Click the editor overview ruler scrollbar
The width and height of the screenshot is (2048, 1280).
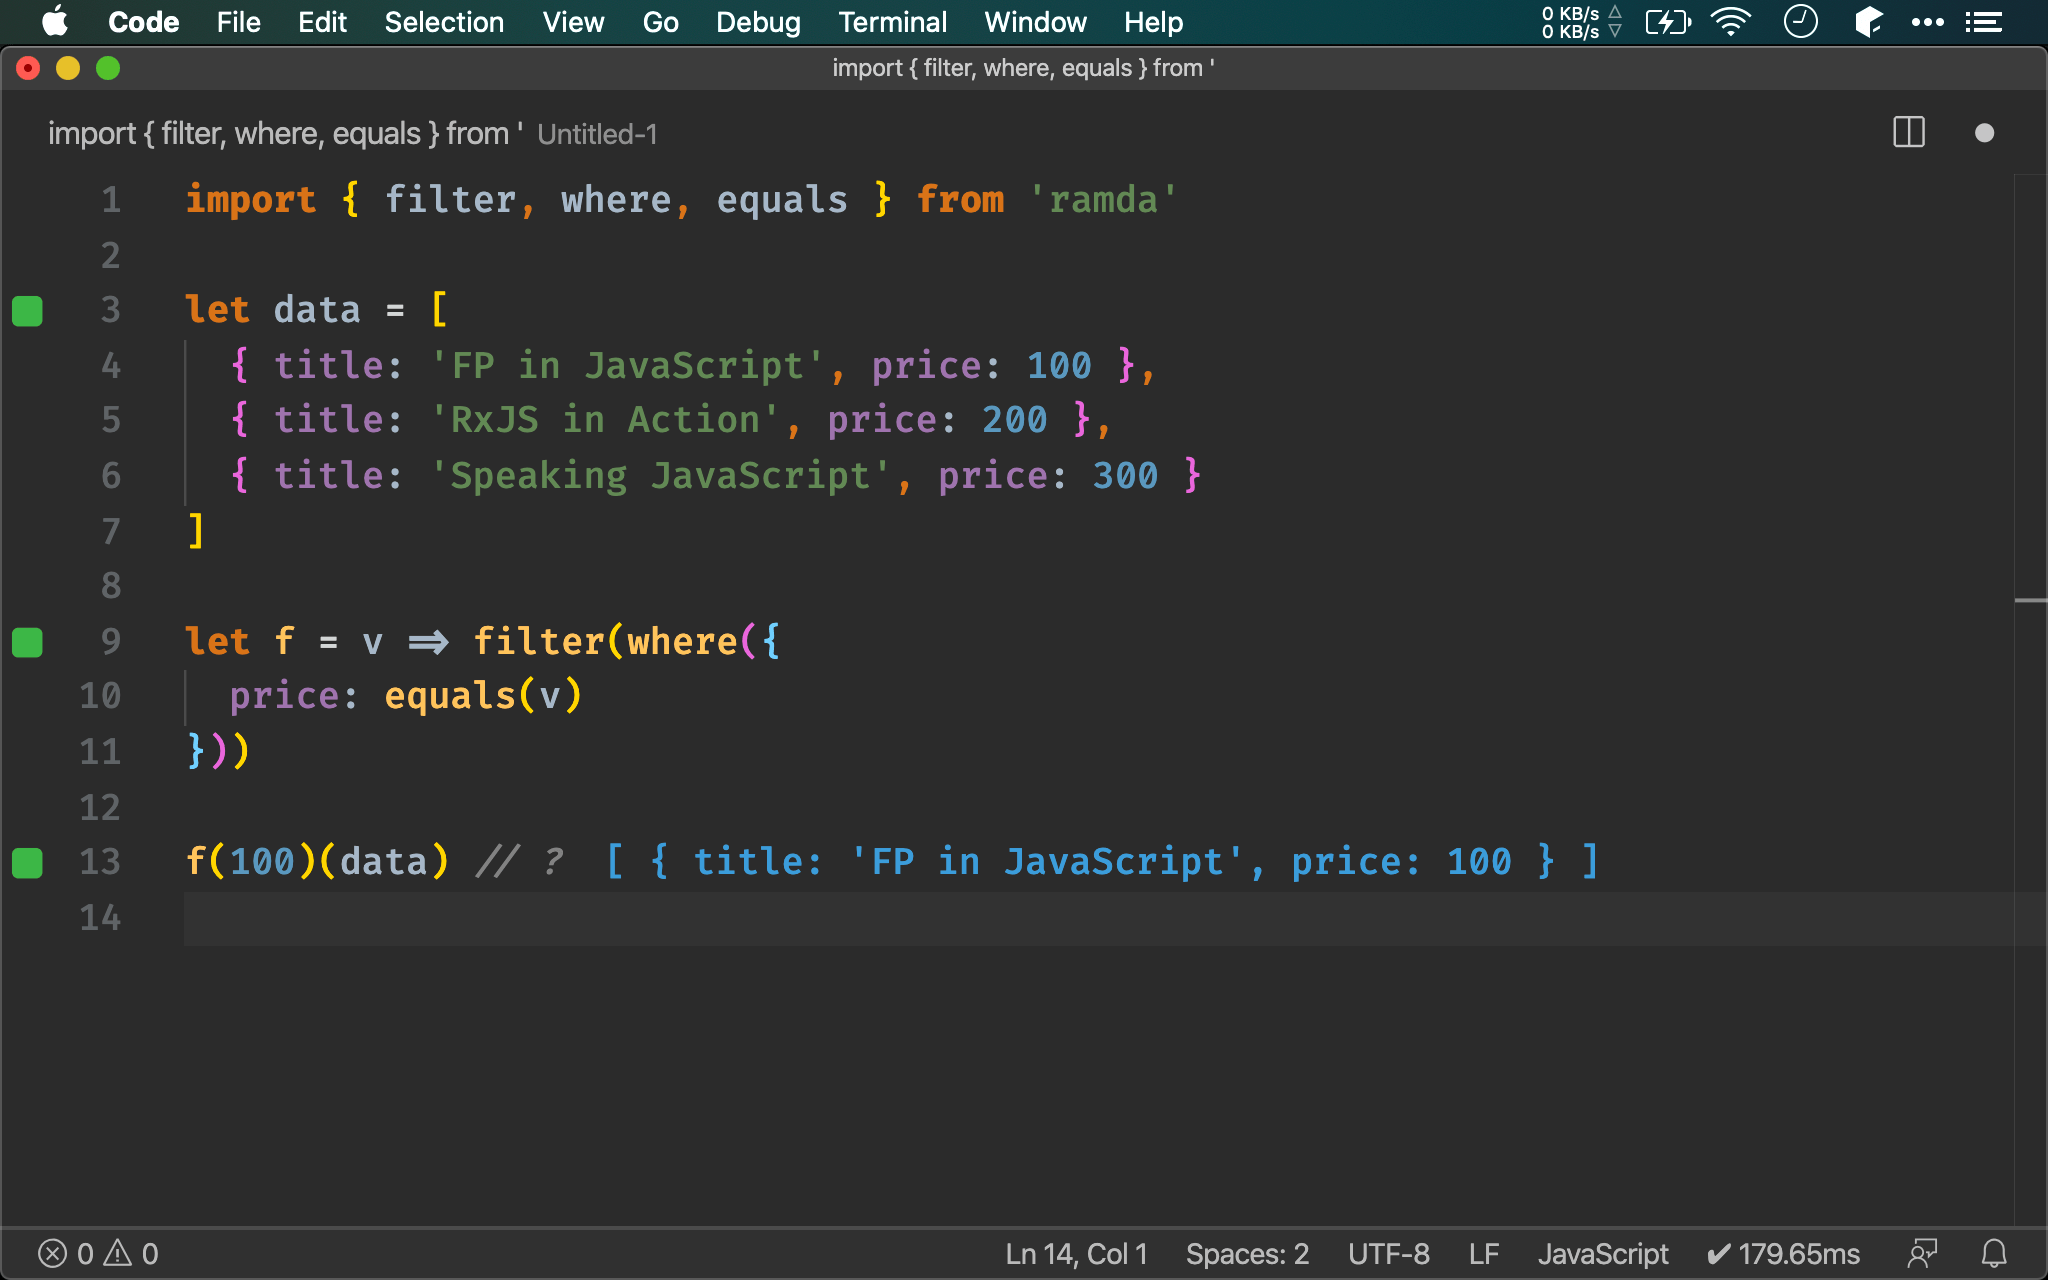click(2030, 700)
